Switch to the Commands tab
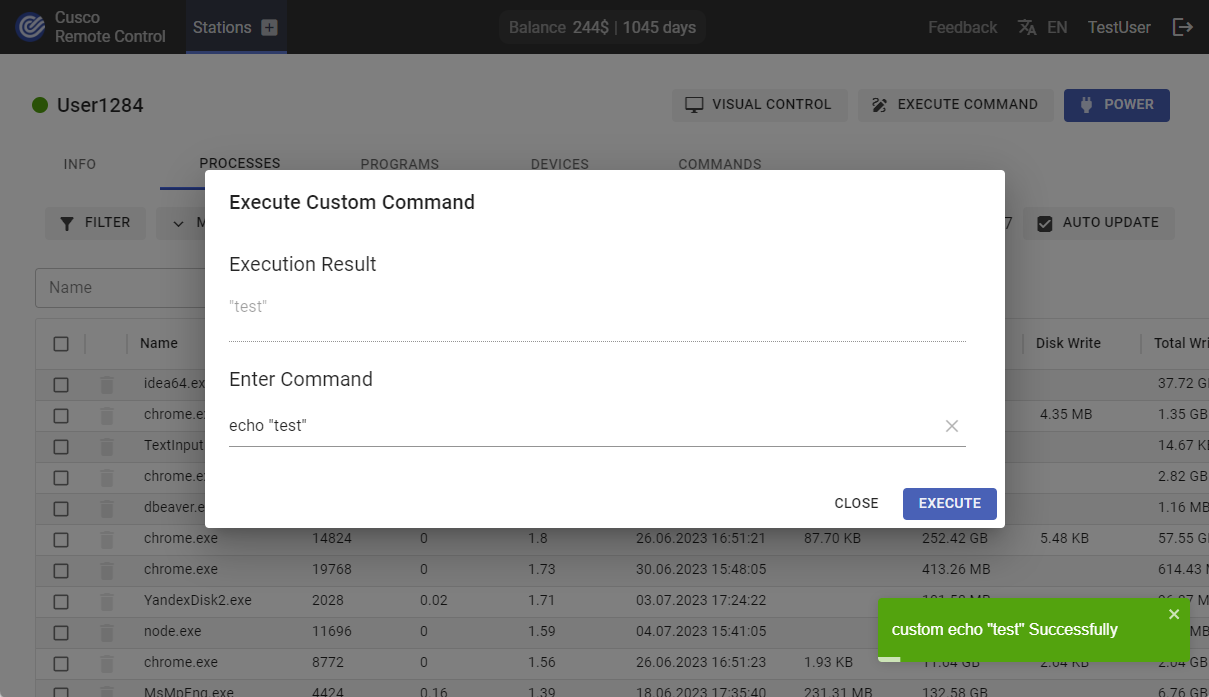1209x697 pixels. pyautogui.click(x=719, y=164)
